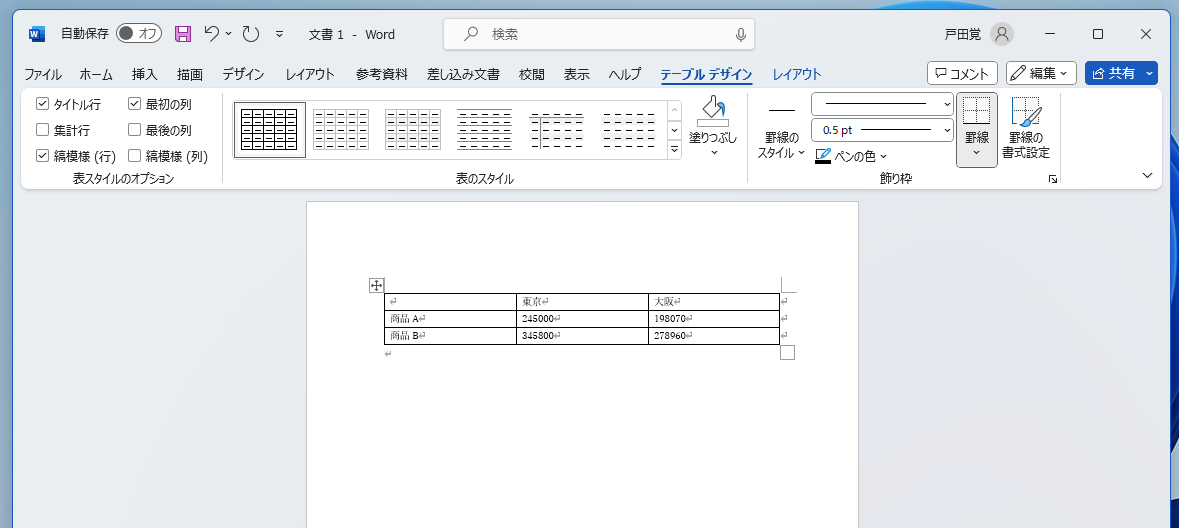Open the 校閲 tab
The image size is (1179, 528).
point(532,74)
